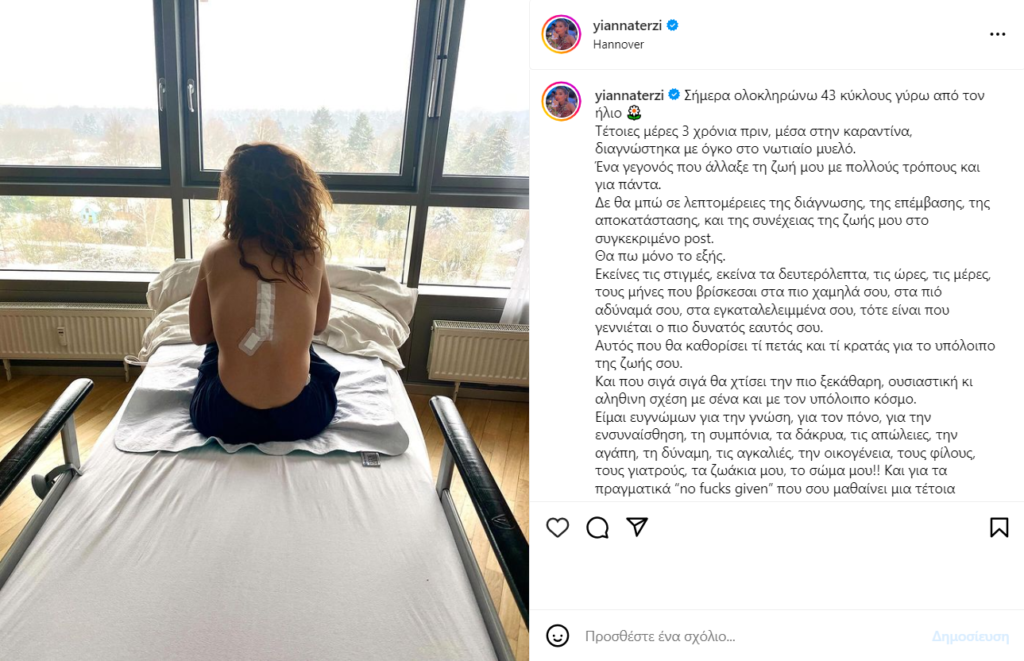
Task: Click the header profile avatar story ring
Action: 561,34
